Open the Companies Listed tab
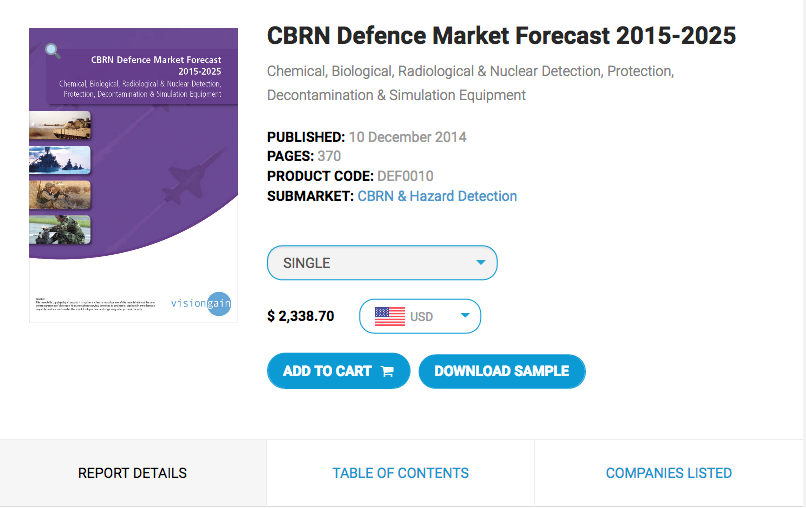This screenshot has width=806, height=508. click(668, 473)
